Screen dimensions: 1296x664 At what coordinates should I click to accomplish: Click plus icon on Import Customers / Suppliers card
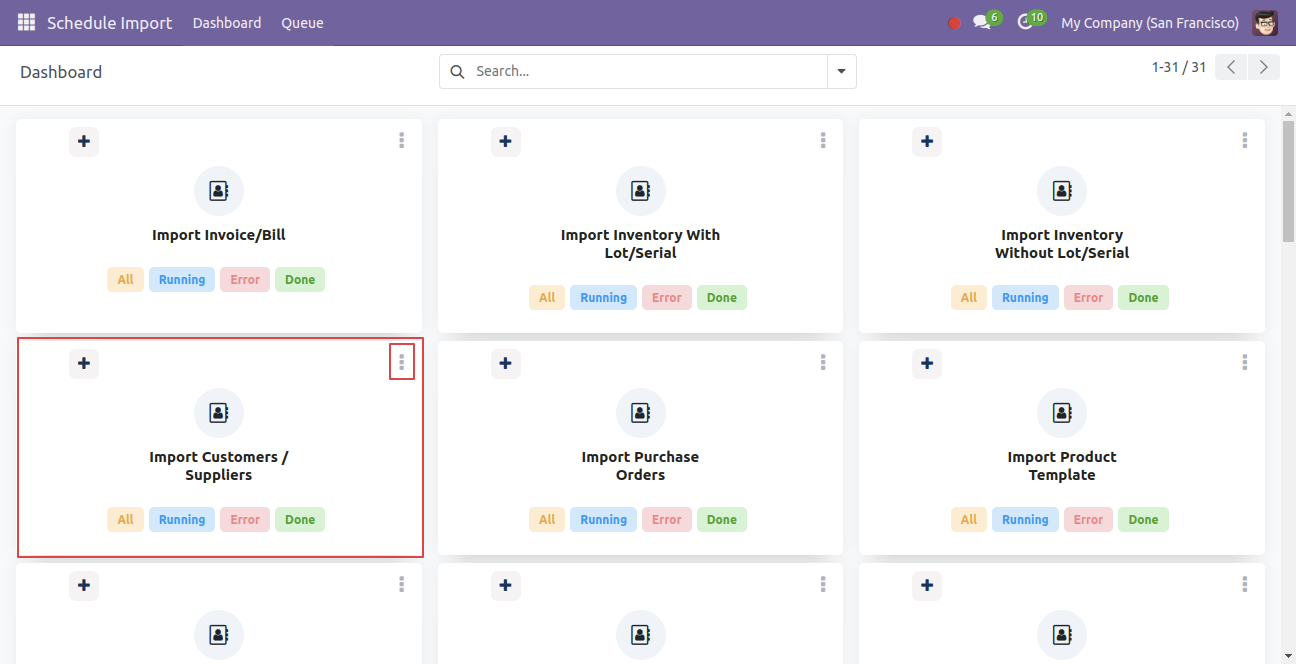coord(84,363)
